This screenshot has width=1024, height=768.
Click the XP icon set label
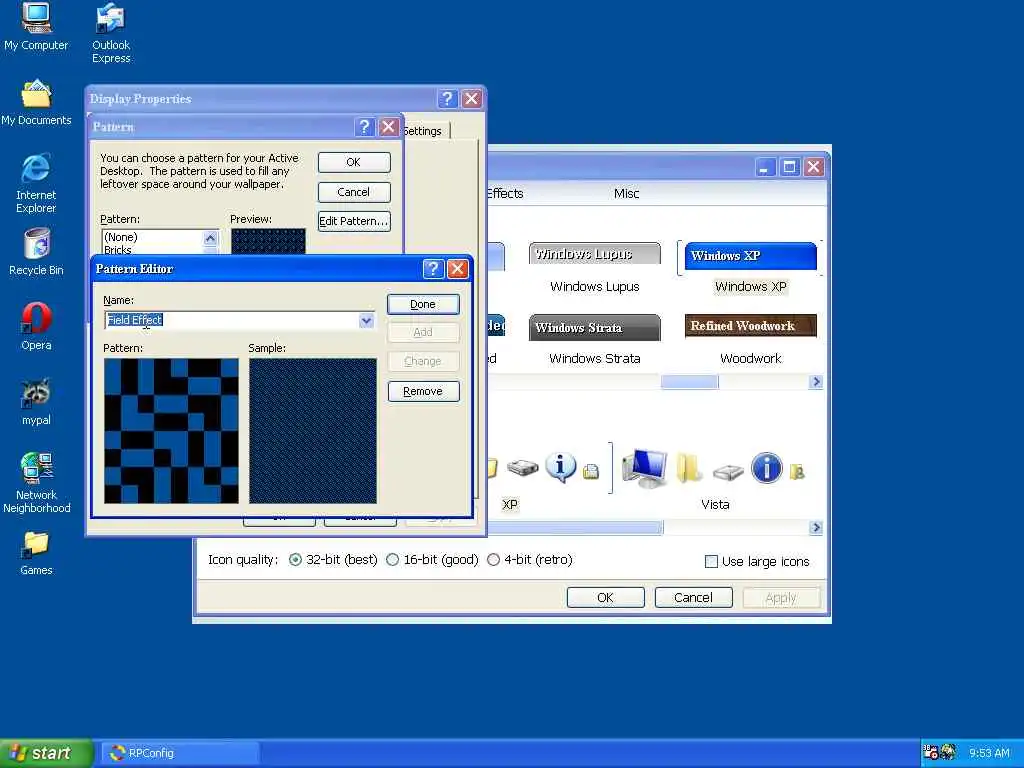(x=509, y=504)
